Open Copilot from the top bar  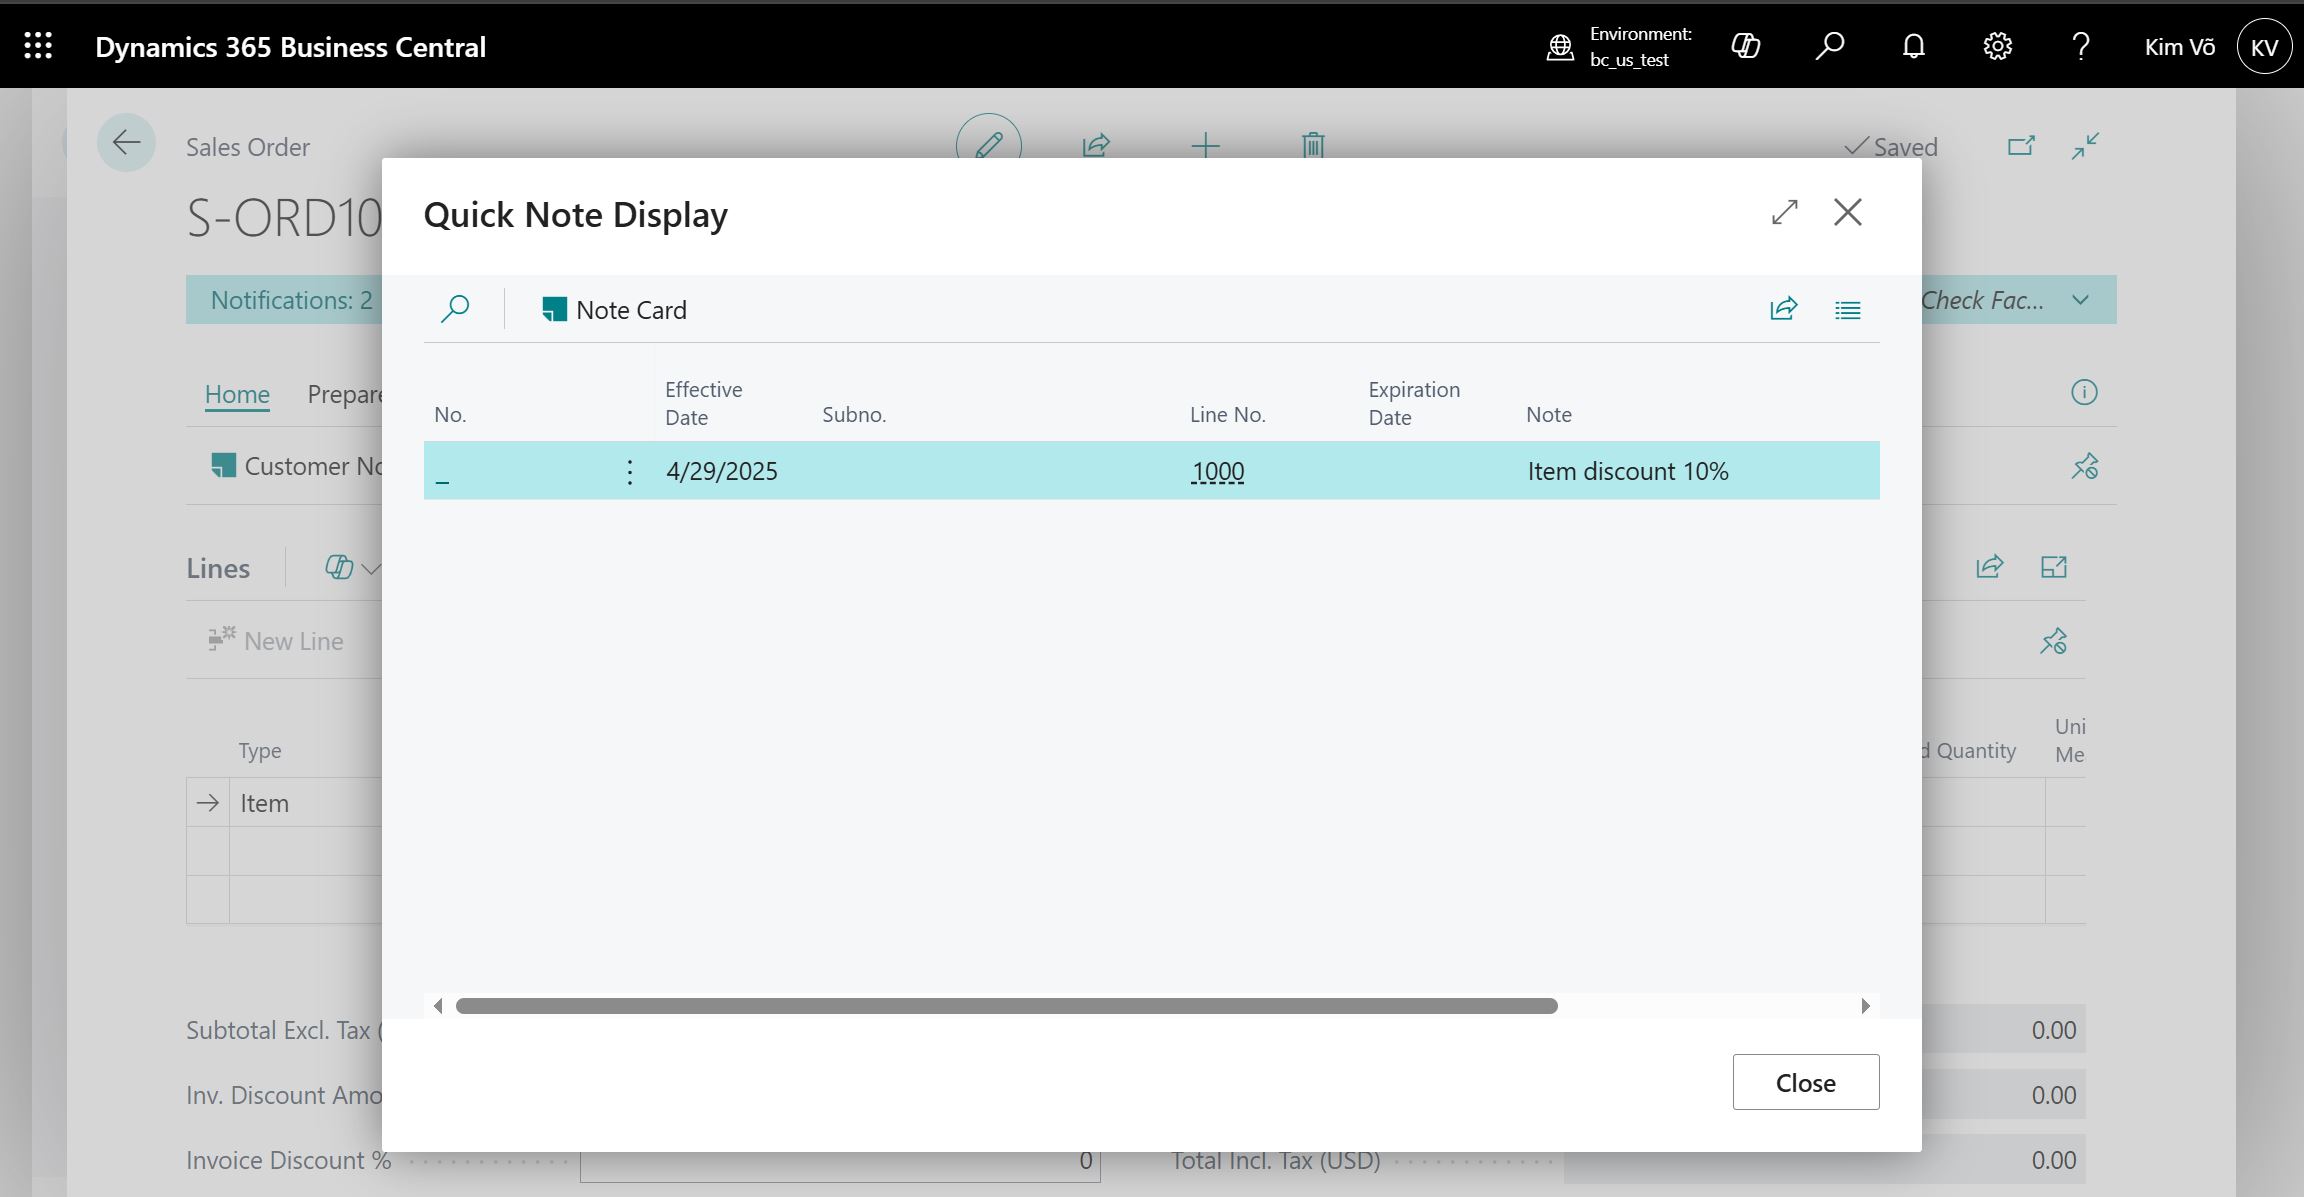(x=1745, y=46)
